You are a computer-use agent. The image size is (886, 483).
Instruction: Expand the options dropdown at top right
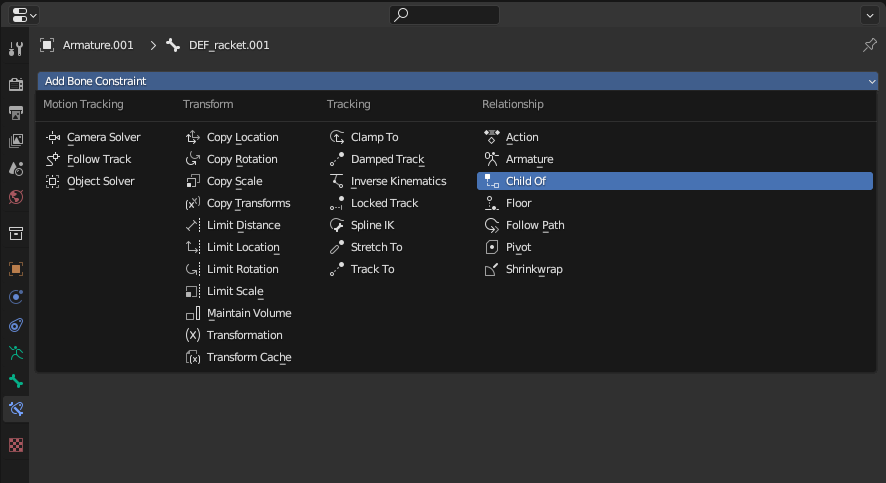pyautogui.click(x=868, y=15)
